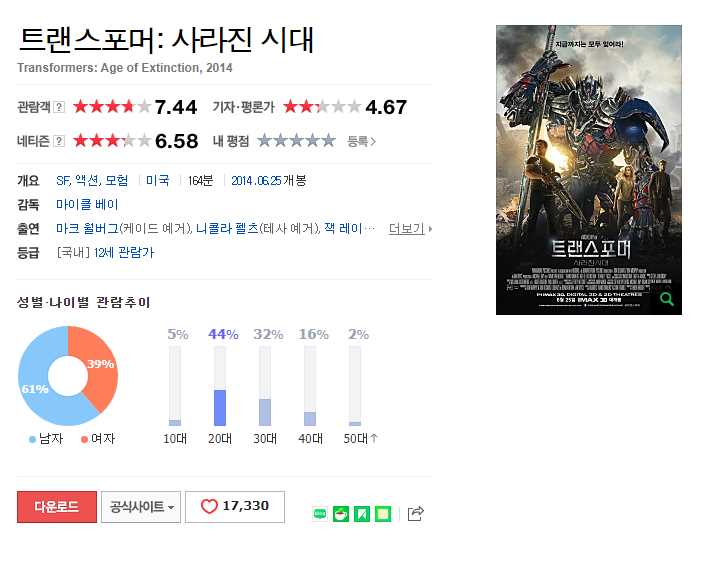Click the green memo share icon

[383, 514]
